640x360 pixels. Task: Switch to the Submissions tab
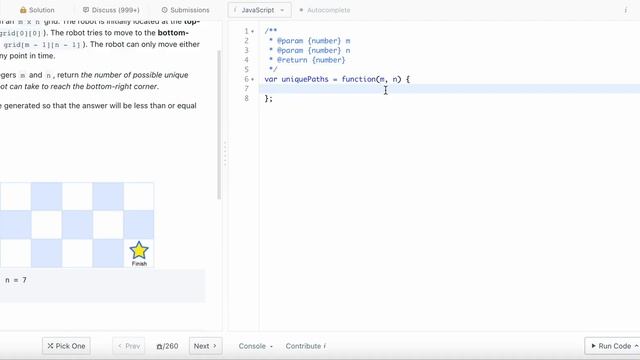(186, 10)
